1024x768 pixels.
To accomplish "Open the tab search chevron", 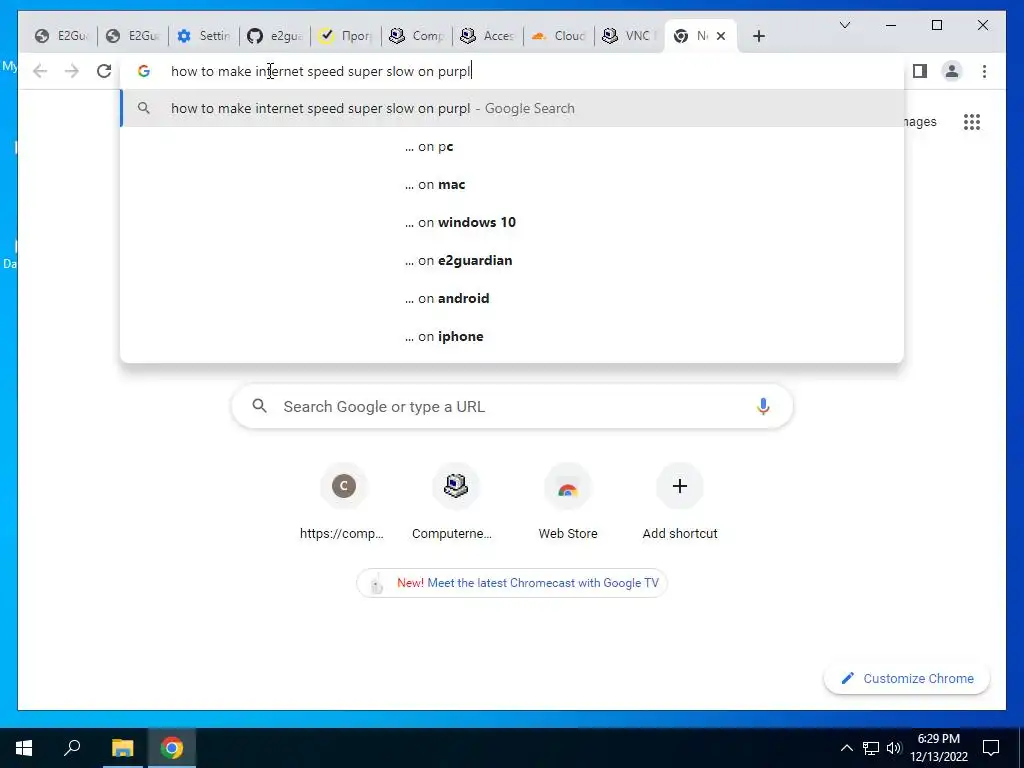I will 844,25.
